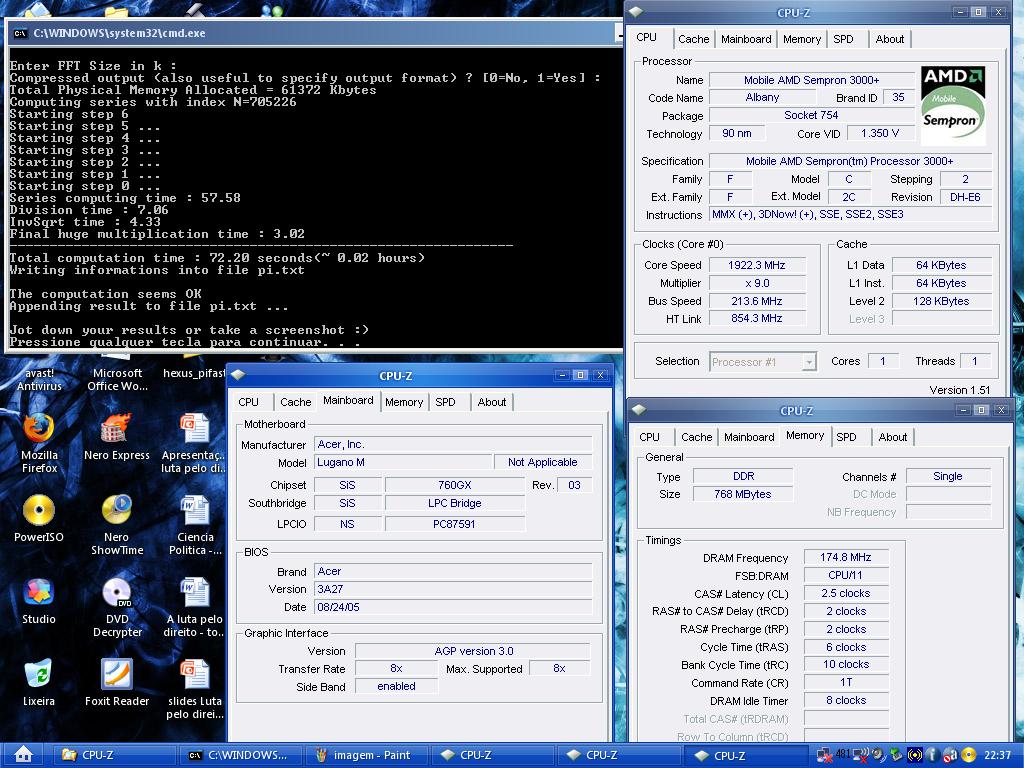This screenshot has width=1024, height=768.
Task: Open Memory tab in the Mainboard CPU-Z window
Action: click(x=404, y=402)
